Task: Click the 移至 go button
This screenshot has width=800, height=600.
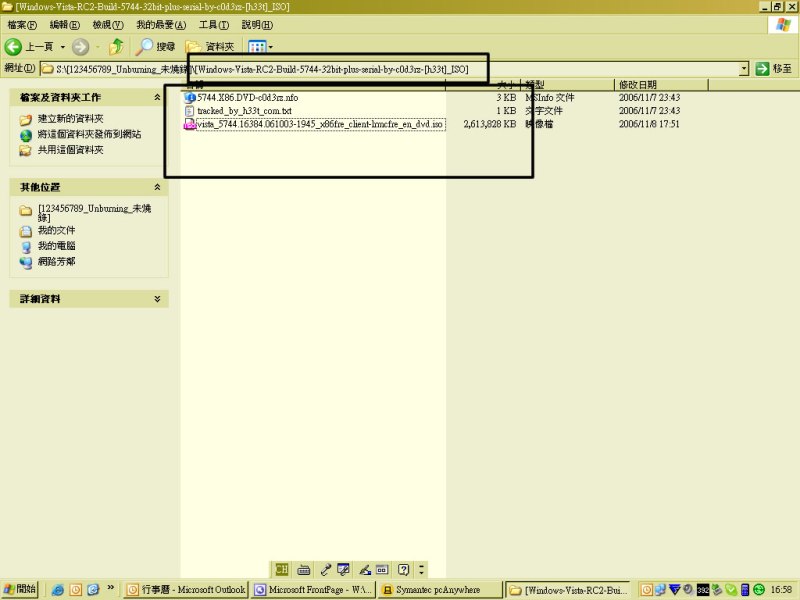Action: coord(774,69)
